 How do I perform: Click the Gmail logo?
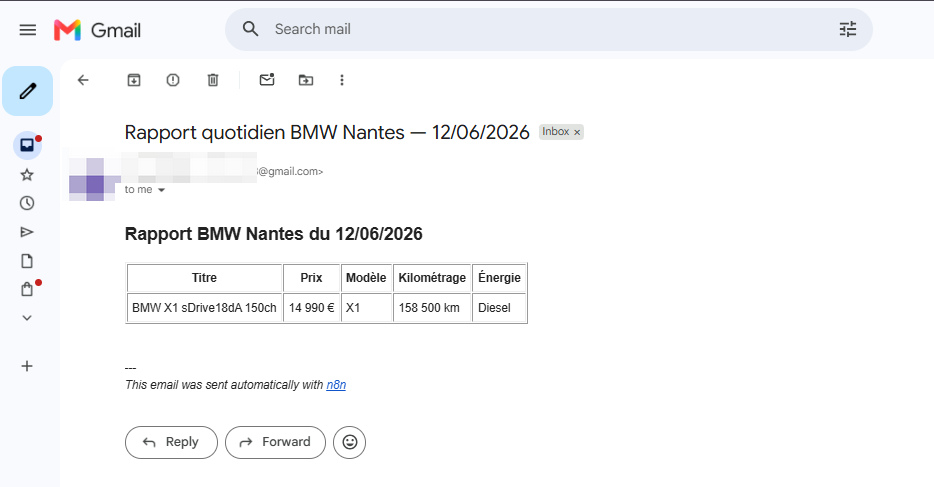click(98, 30)
